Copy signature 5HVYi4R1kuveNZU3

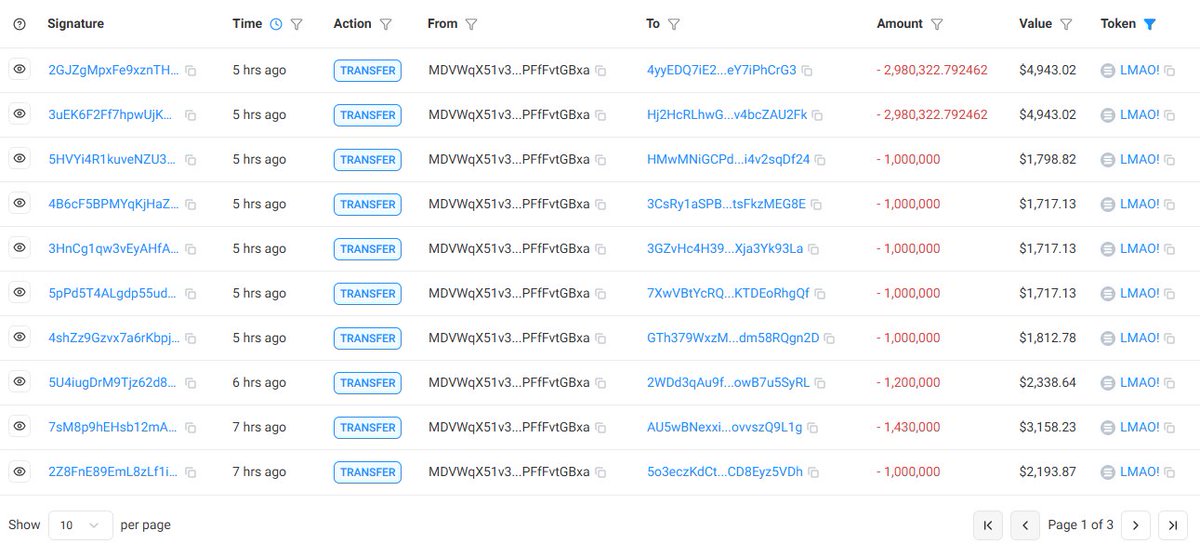190,160
